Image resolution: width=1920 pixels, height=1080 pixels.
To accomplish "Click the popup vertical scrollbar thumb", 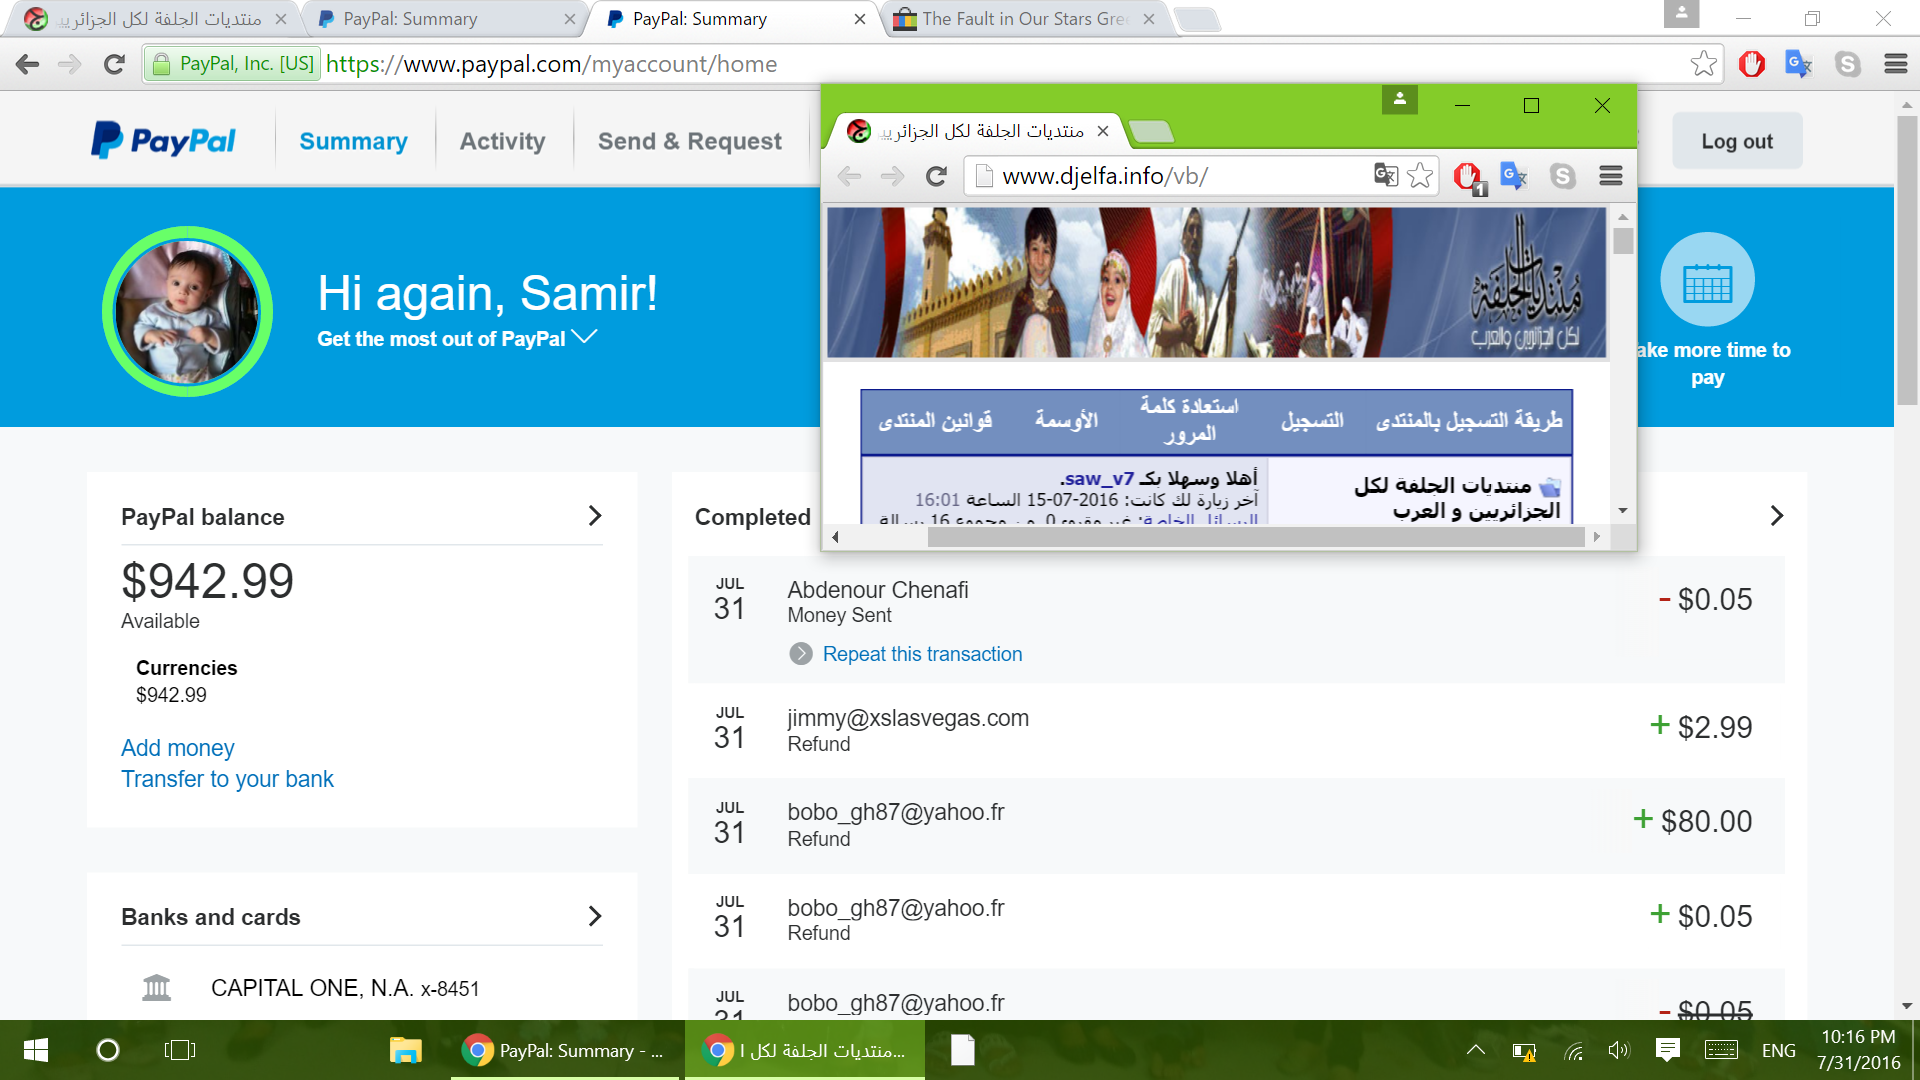I will (x=1622, y=241).
